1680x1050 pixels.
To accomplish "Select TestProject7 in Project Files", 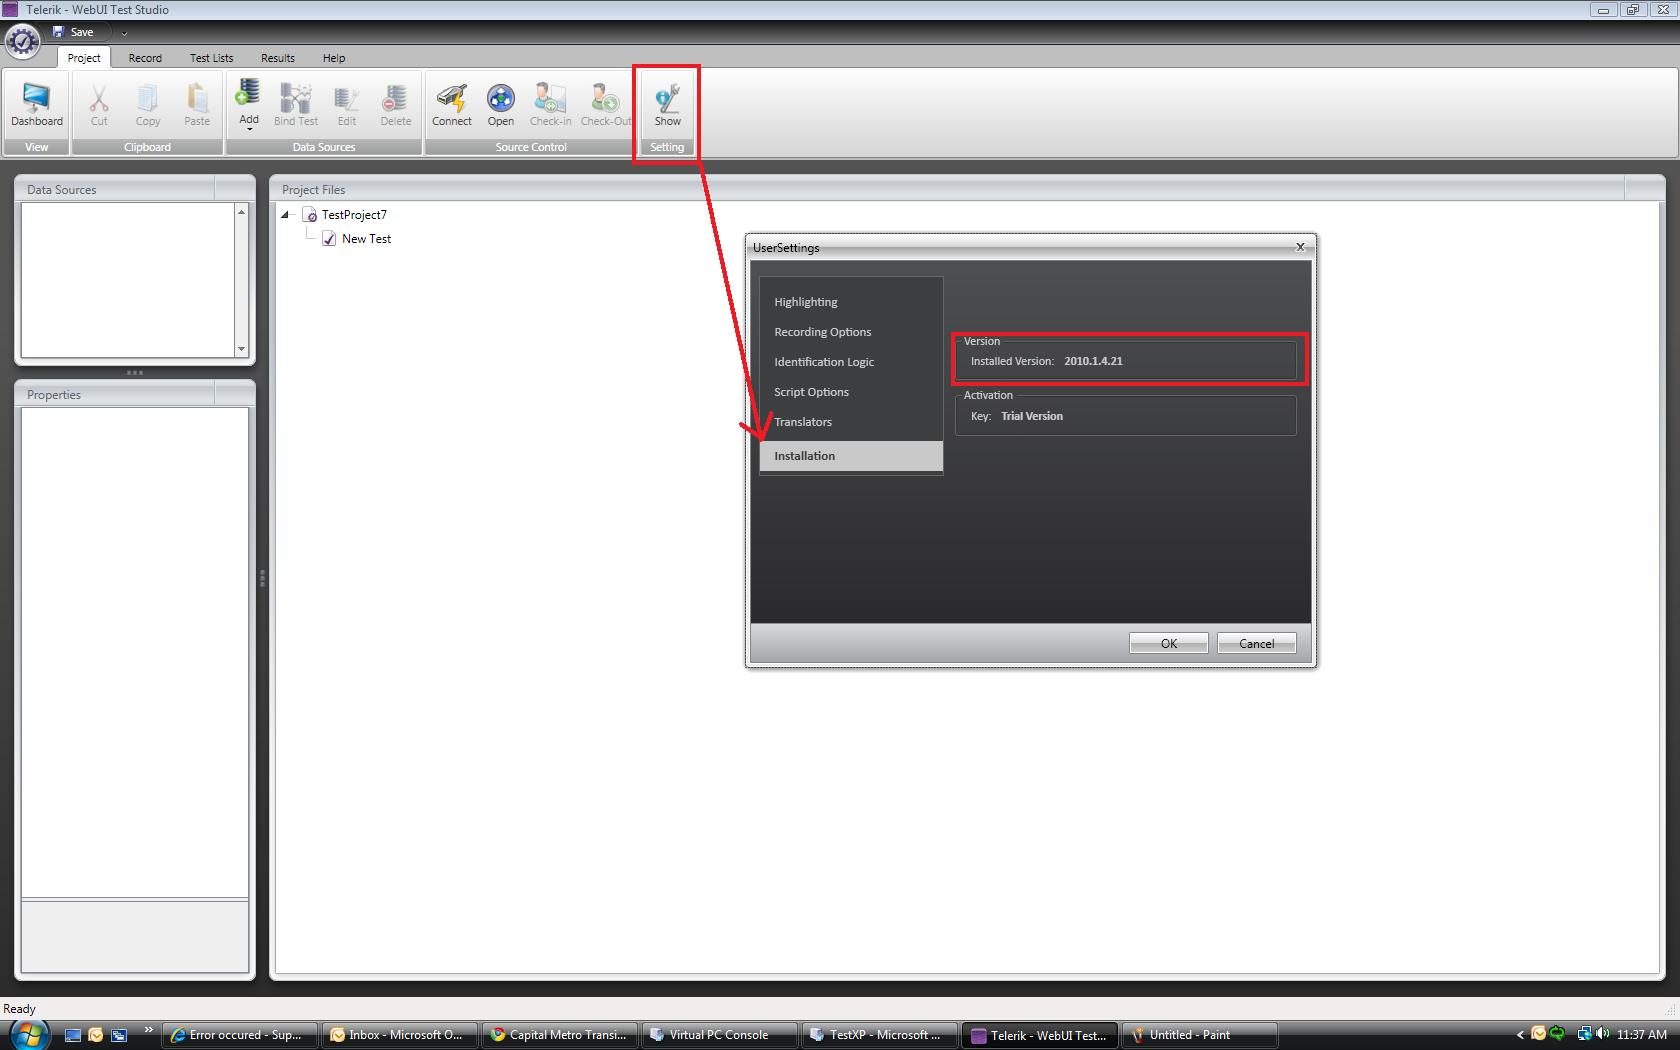I will (354, 215).
